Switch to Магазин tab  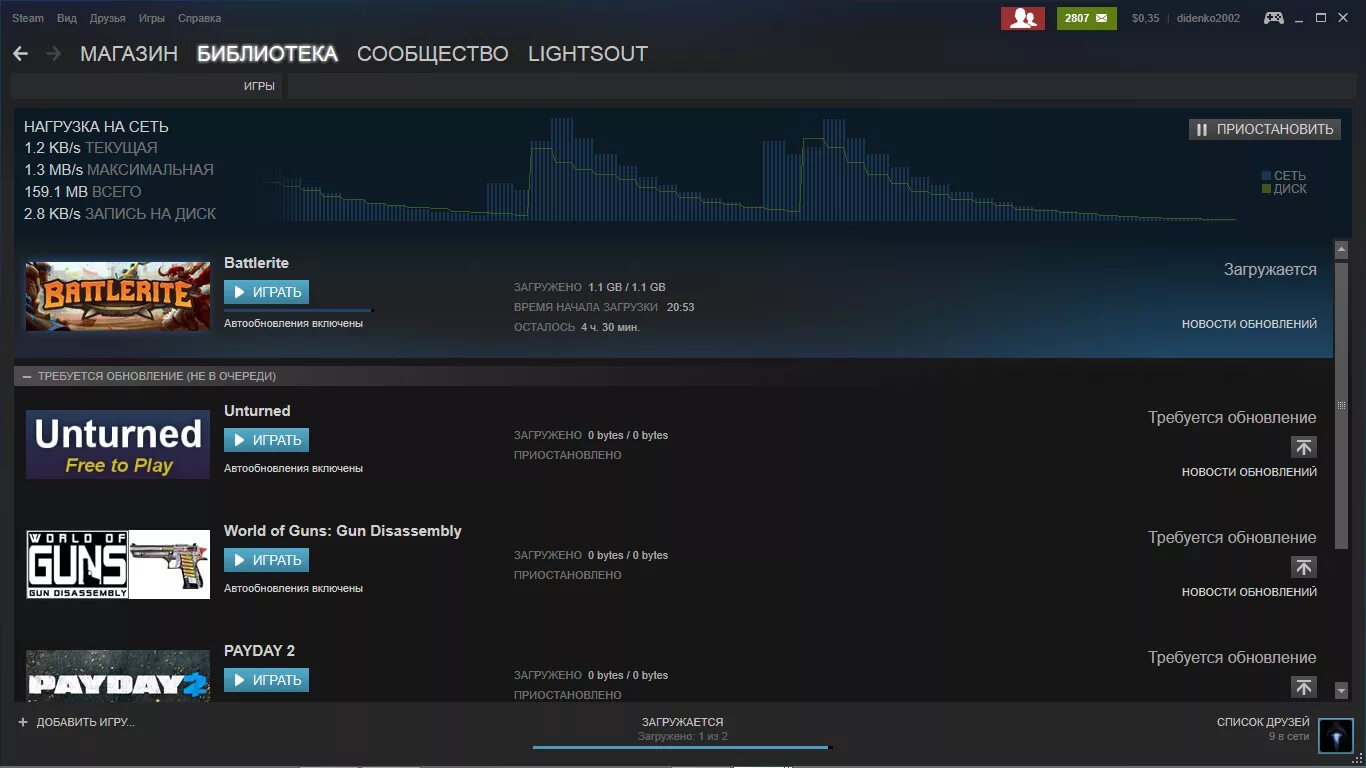(x=129, y=54)
